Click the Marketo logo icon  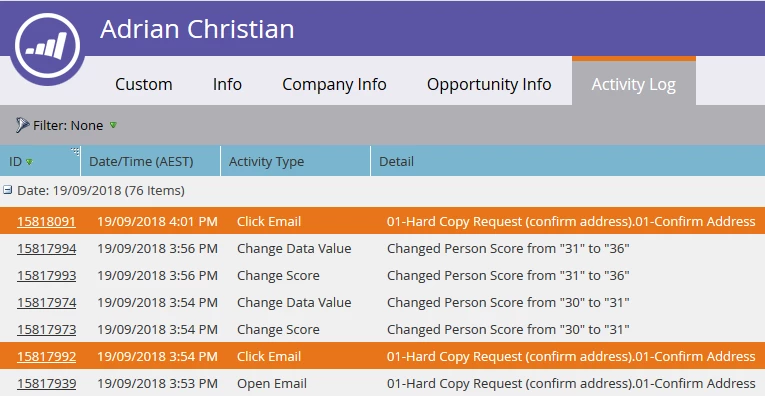(x=47, y=47)
